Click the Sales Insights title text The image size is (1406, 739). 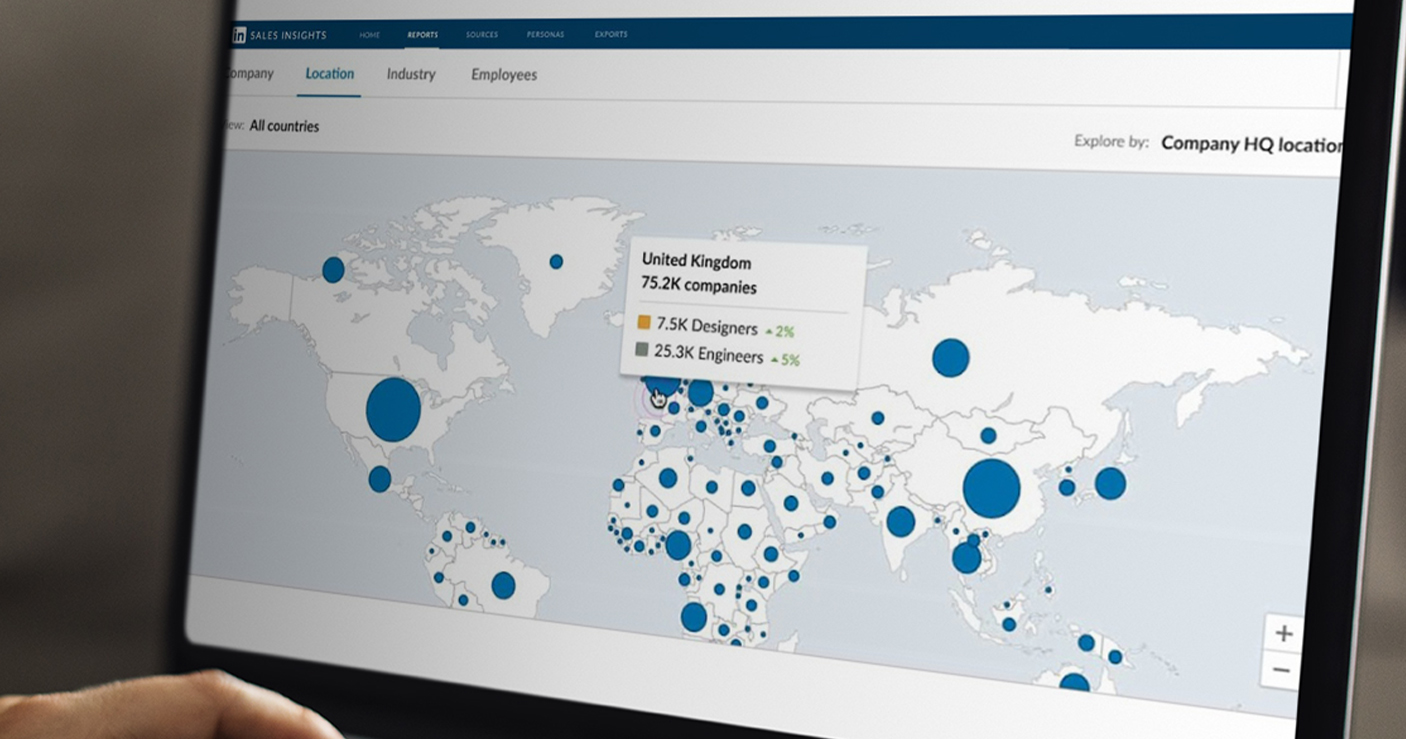click(x=289, y=35)
